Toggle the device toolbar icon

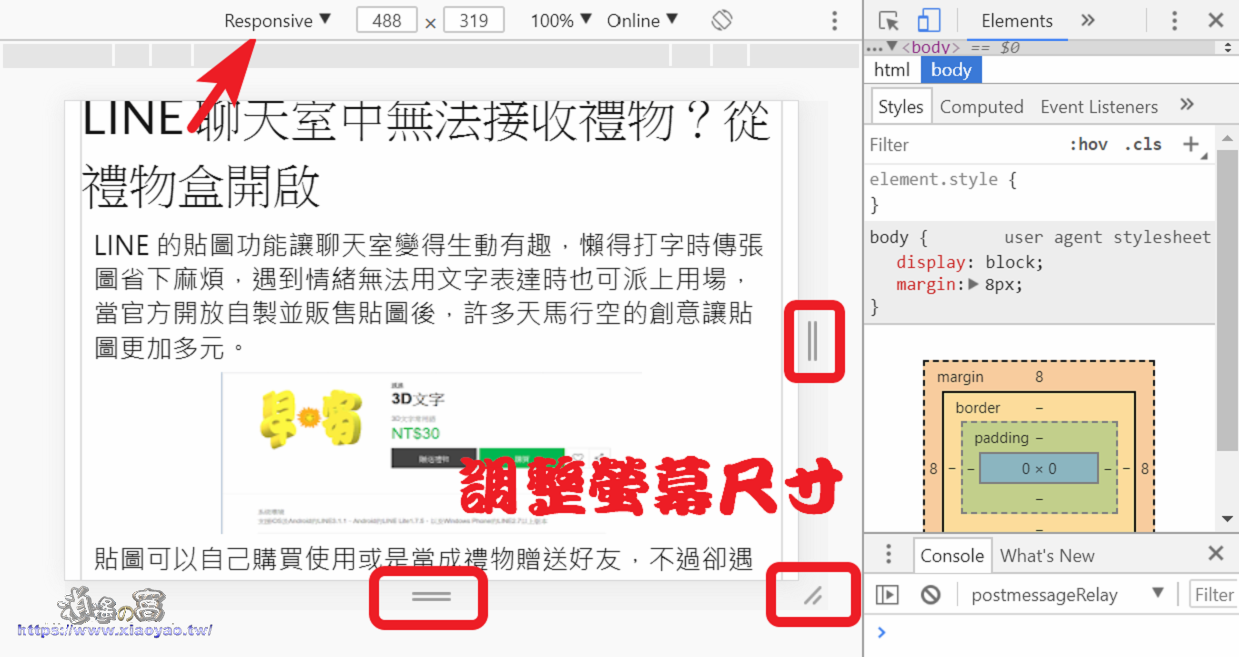coord(929,20)
